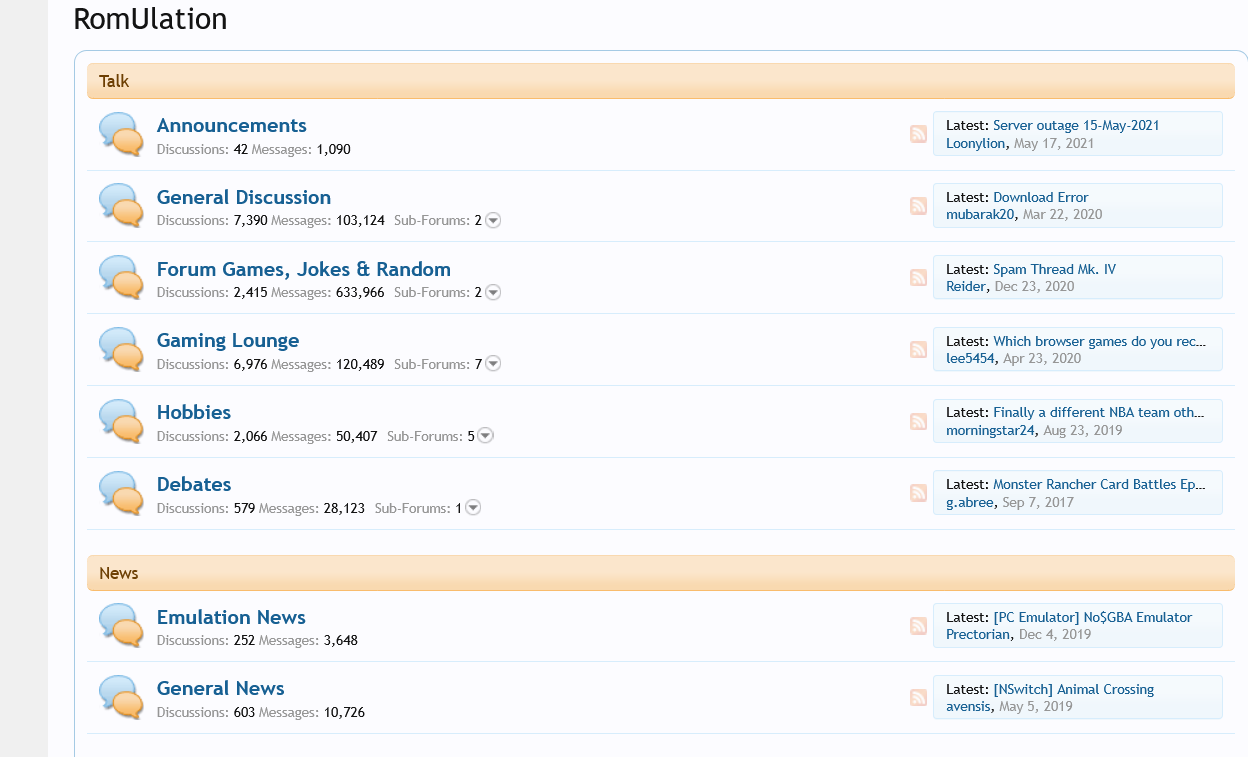Click the RomUlation page title
Image resolution: width=1248 pixels, height=757 pixels.
coord(150,18)
